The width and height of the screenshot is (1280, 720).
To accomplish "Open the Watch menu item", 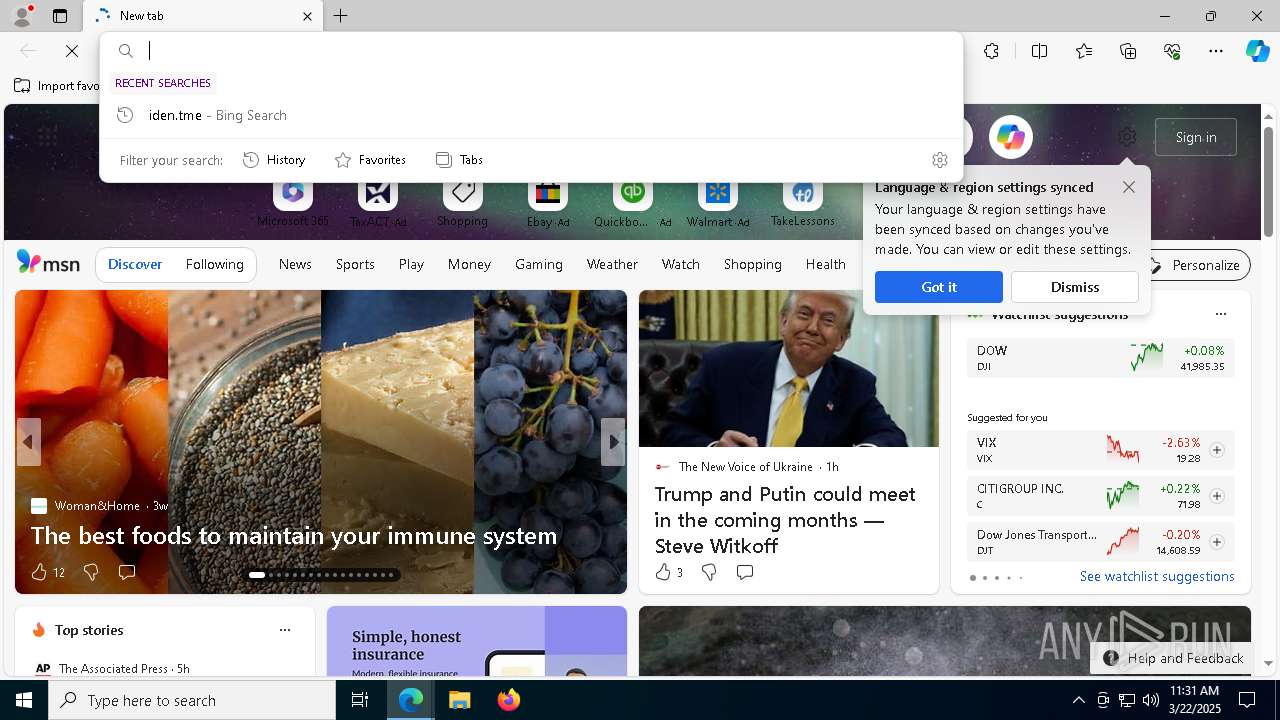I will click(681, 264).
